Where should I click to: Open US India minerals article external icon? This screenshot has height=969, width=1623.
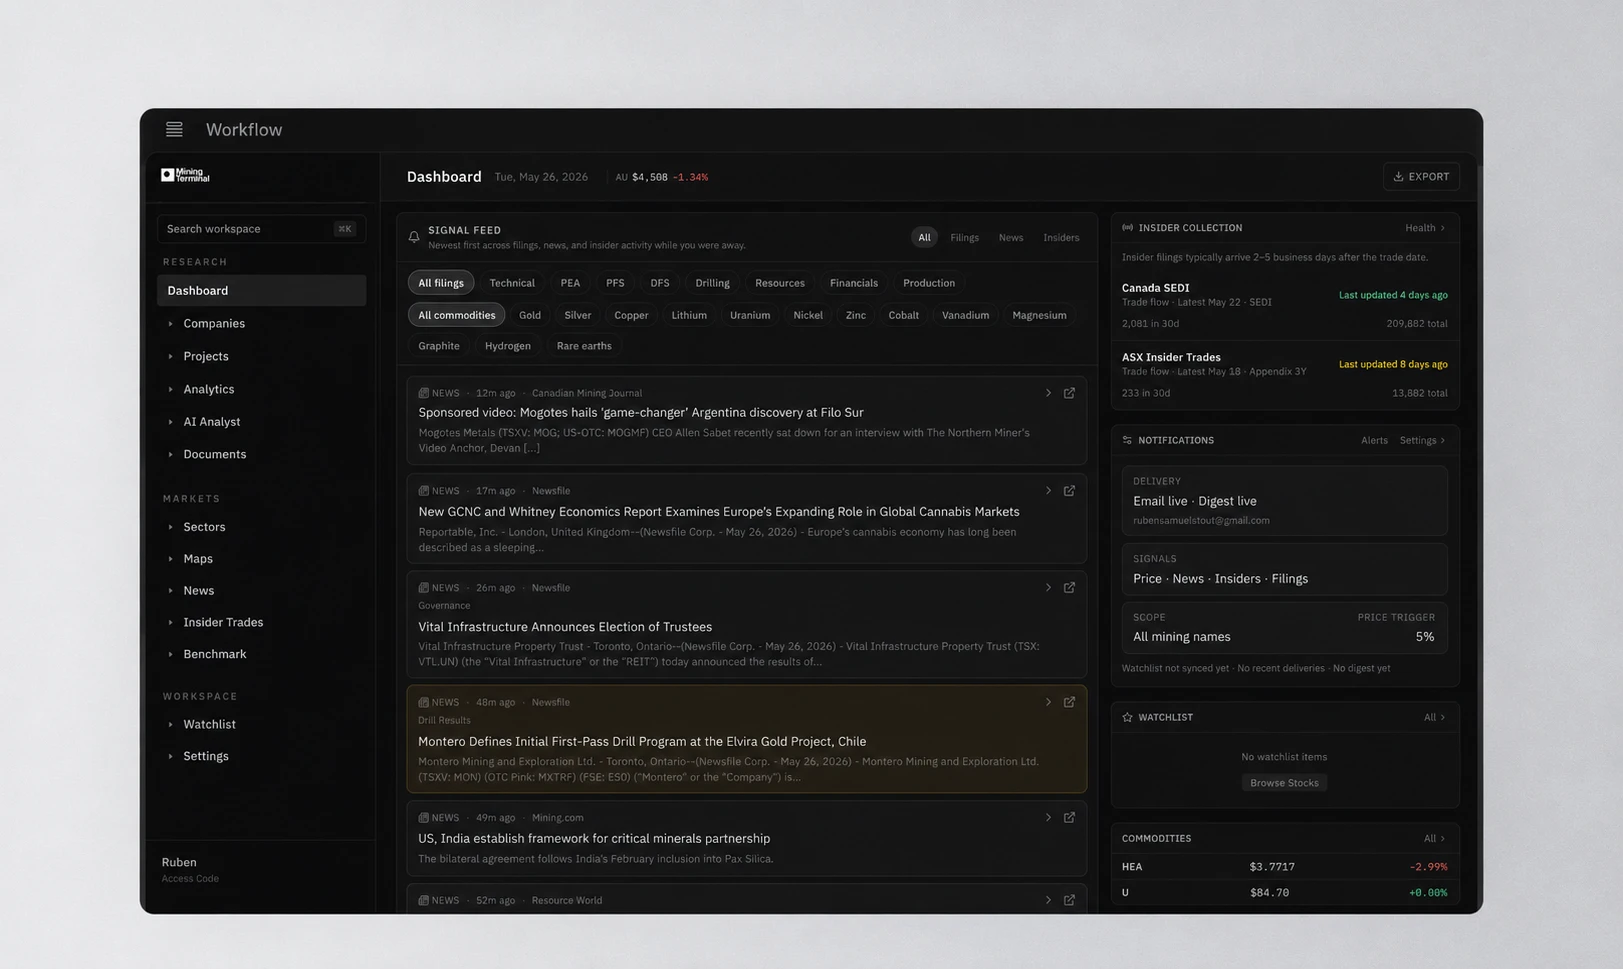1069,817
